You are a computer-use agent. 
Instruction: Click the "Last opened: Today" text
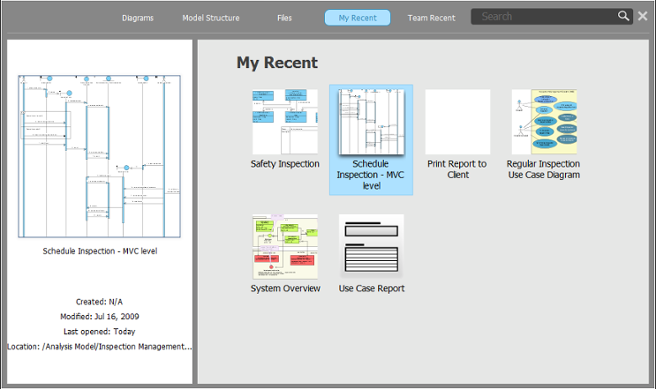[99, 332]
